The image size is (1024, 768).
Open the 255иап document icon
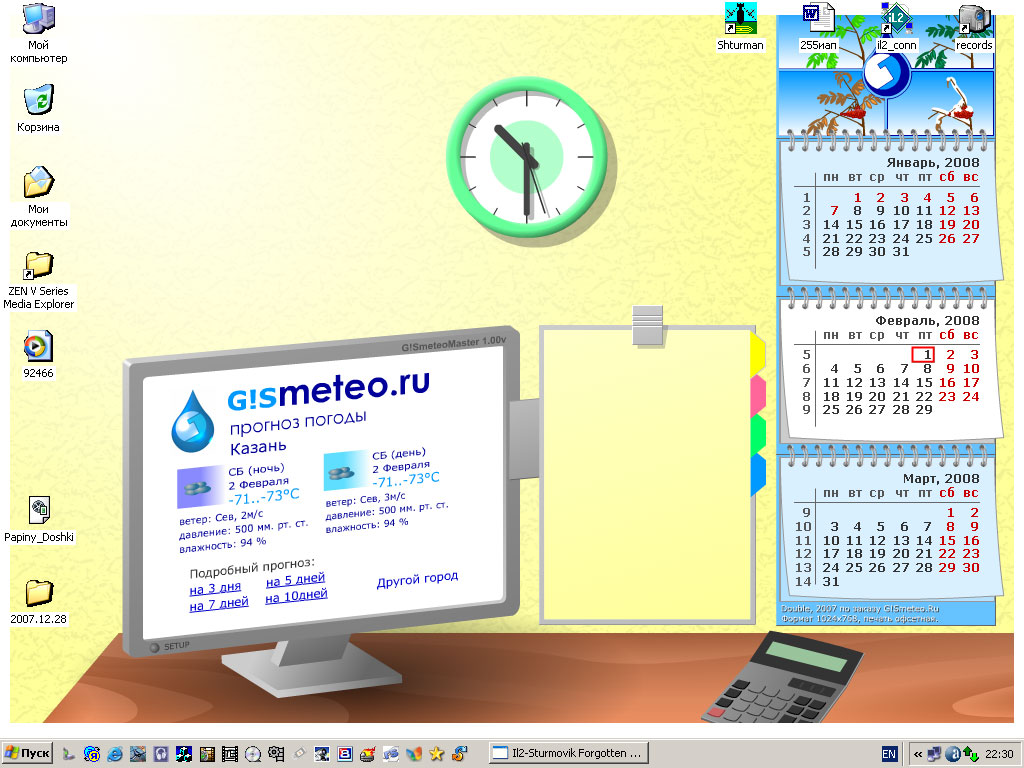pos(818,19)
